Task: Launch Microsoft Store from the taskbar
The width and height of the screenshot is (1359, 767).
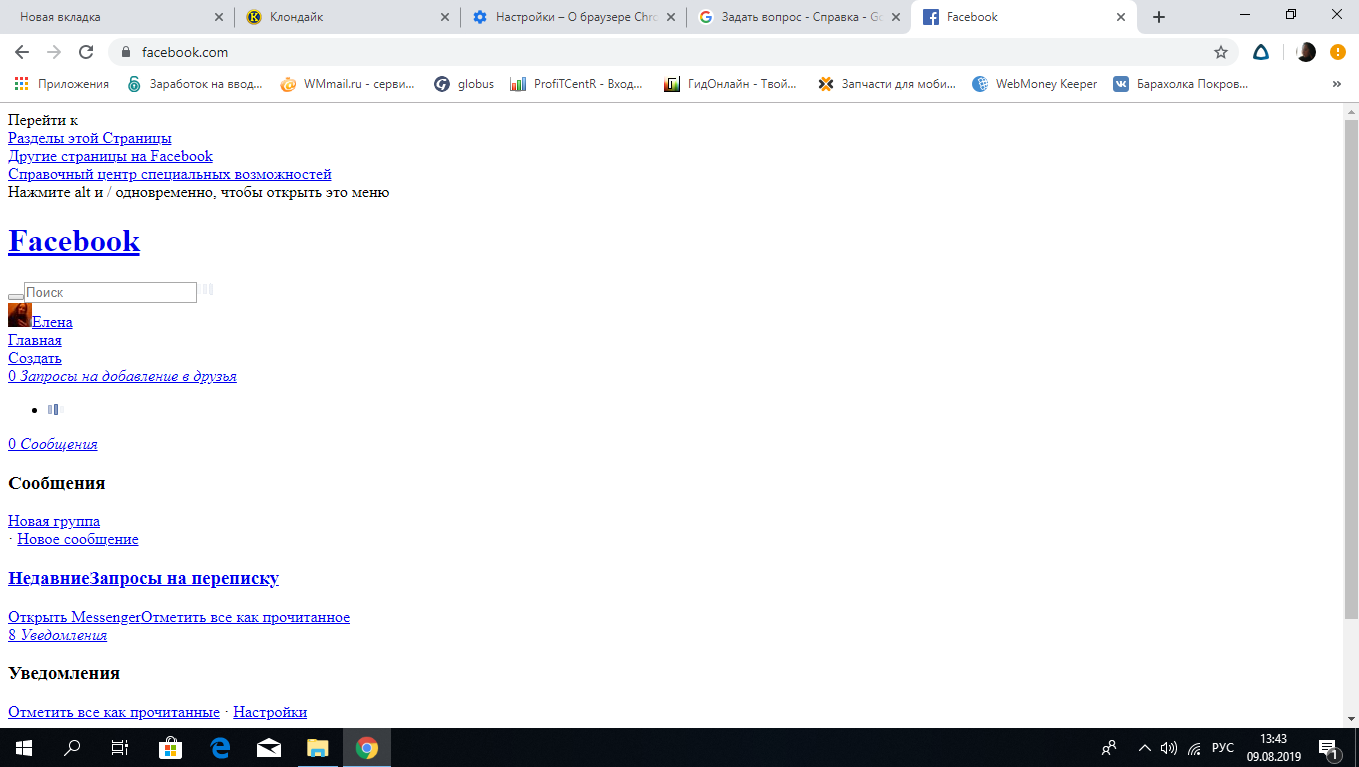Action: click(x=171, y=747)
